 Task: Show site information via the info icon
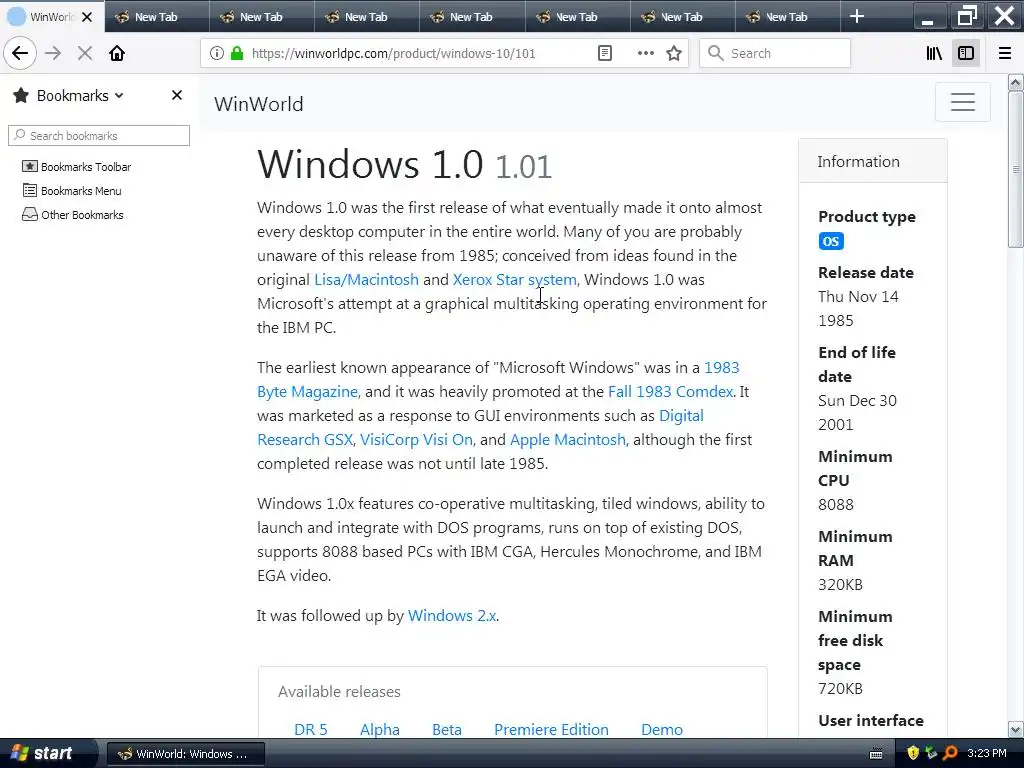[x=217, y=54]
